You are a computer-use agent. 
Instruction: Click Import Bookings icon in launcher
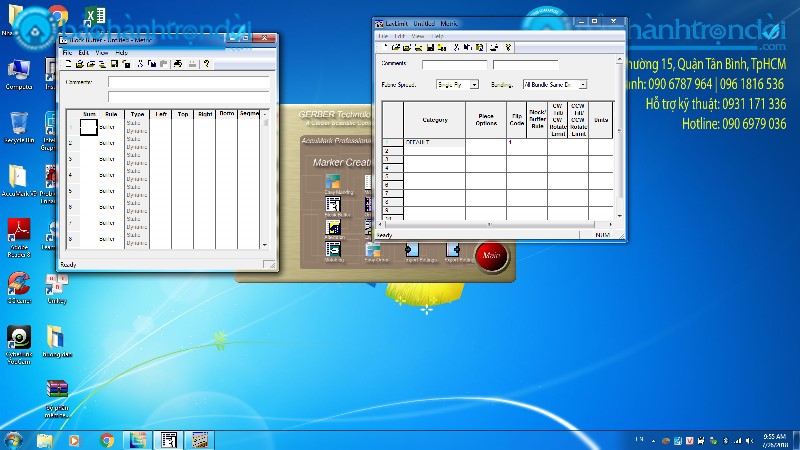click(412, 249)
